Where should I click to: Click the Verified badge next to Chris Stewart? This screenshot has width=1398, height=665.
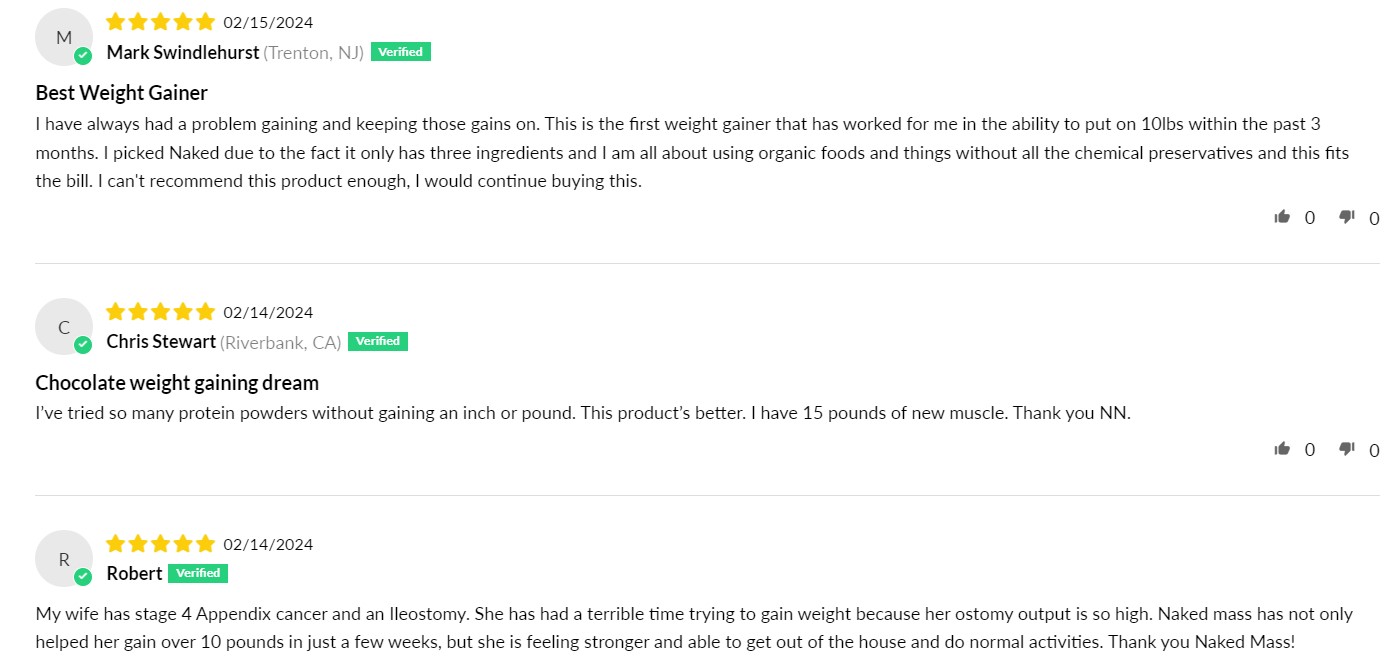point(378,341)
